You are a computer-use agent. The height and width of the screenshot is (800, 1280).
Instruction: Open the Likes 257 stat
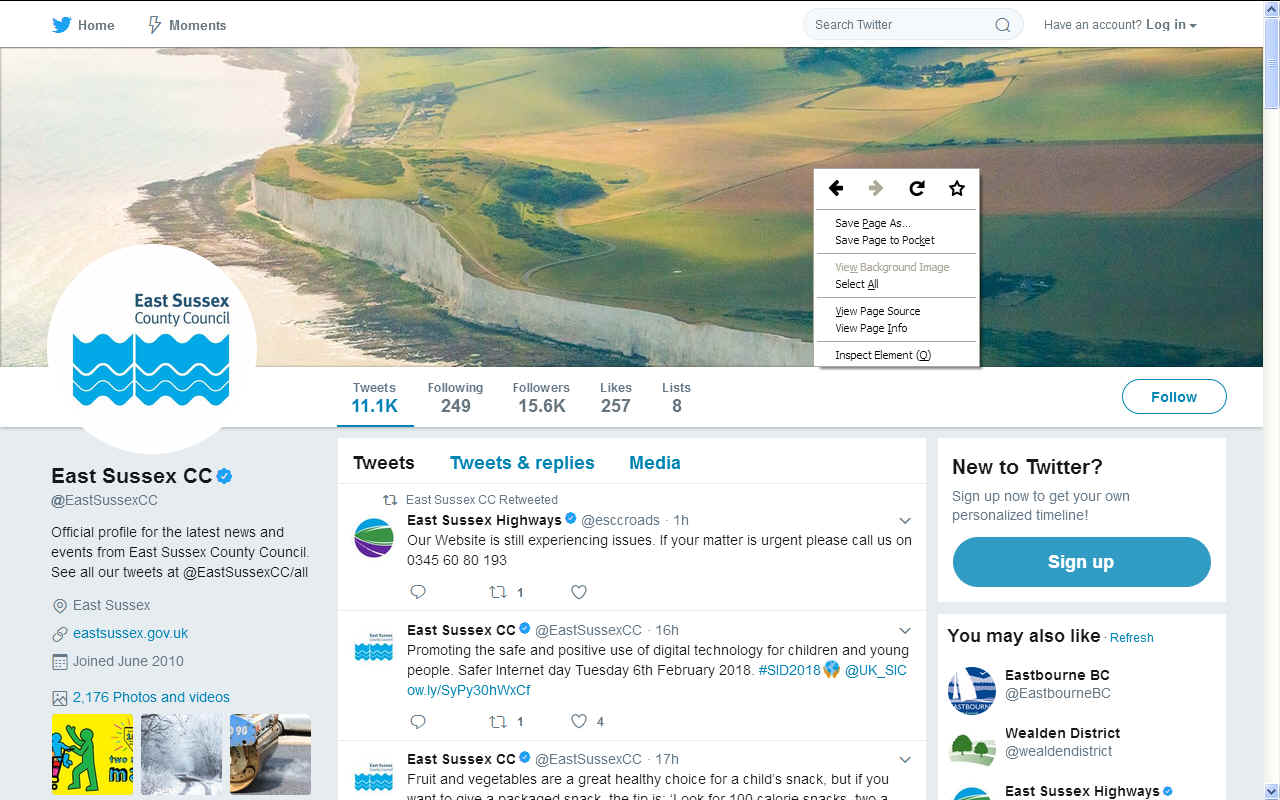[x=616, y=397]
